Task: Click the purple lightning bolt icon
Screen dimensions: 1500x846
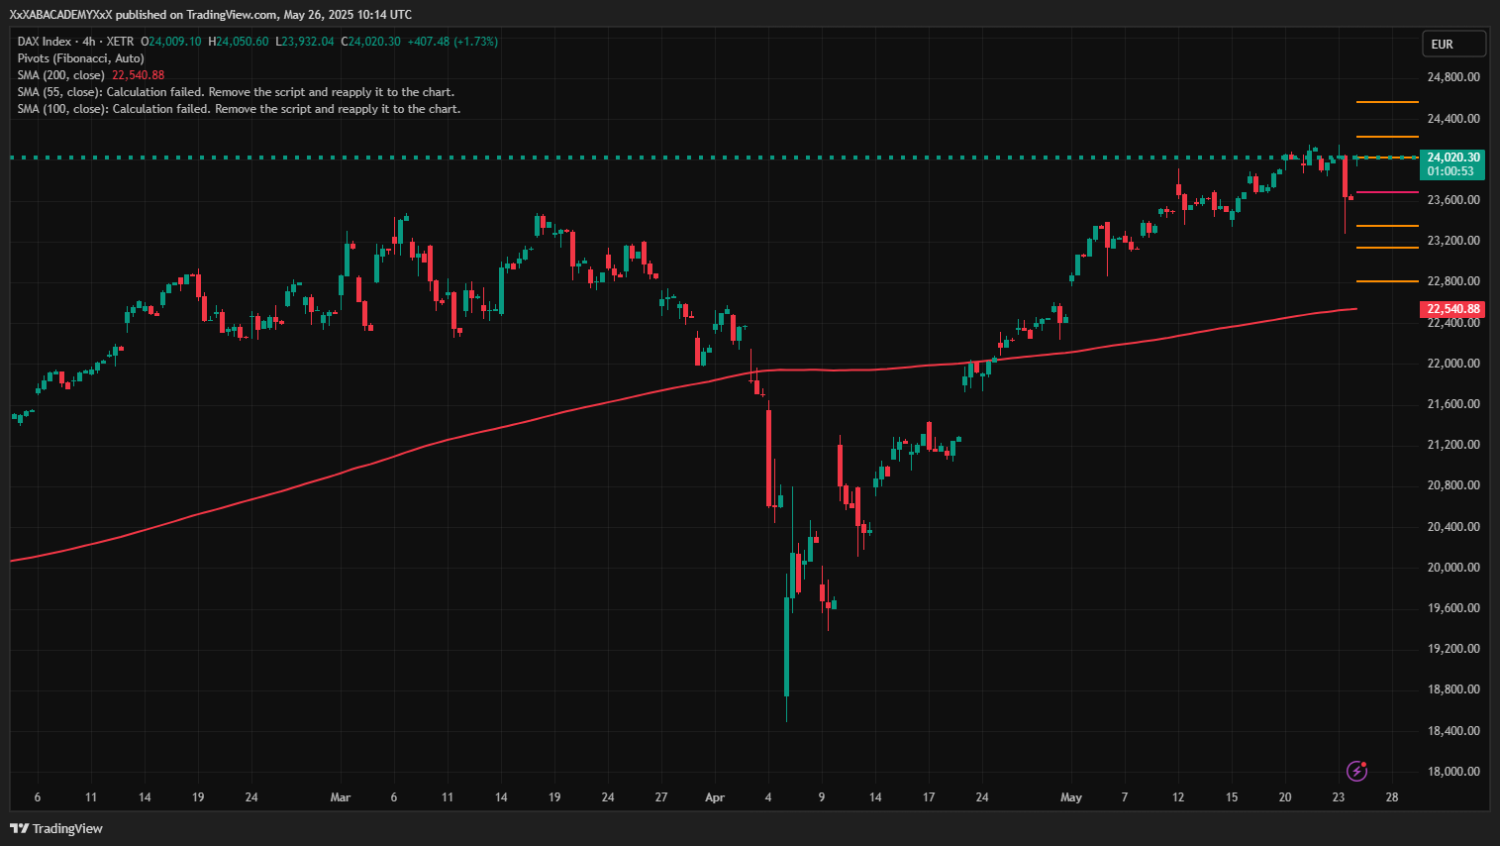Action: coord(1356,771)
